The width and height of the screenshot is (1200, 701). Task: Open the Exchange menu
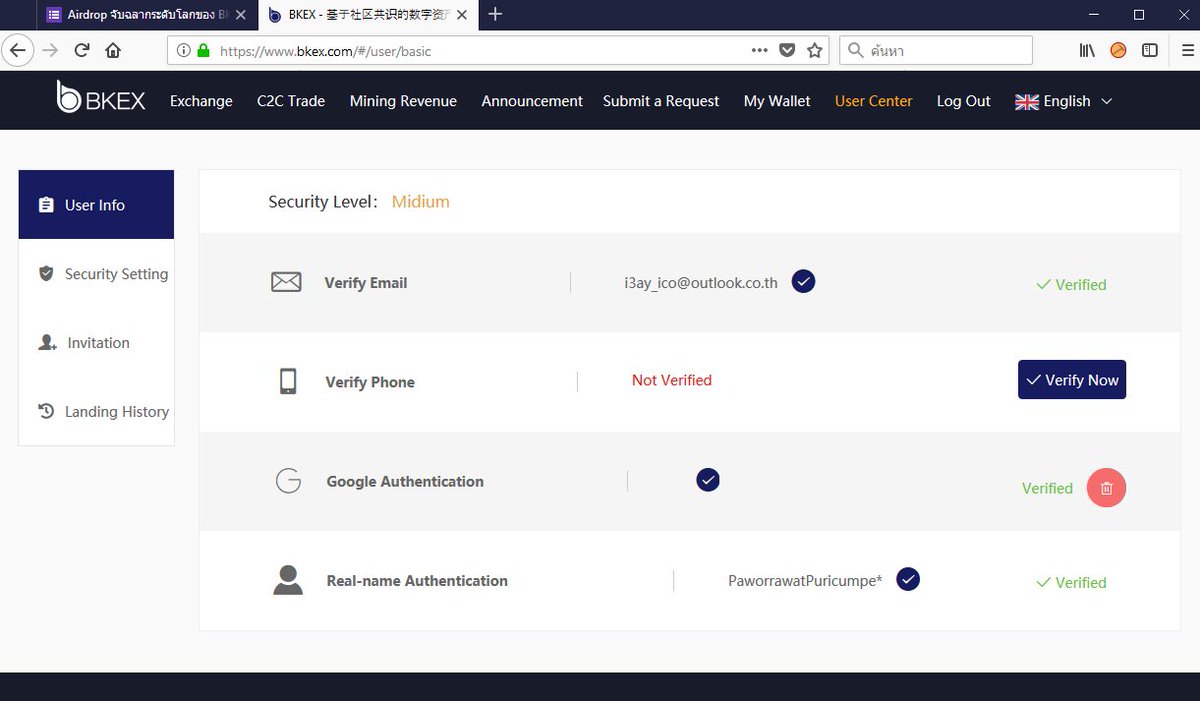pos(201,101)
